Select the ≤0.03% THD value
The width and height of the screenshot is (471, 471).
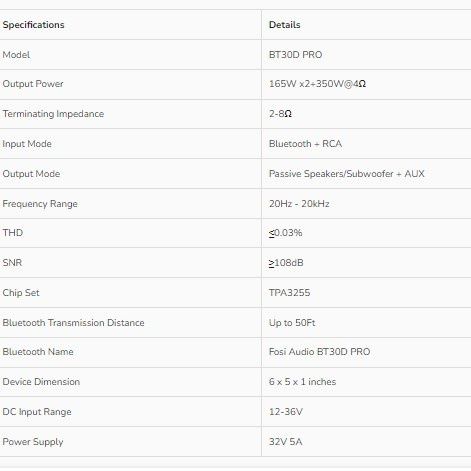pos(285,233)
